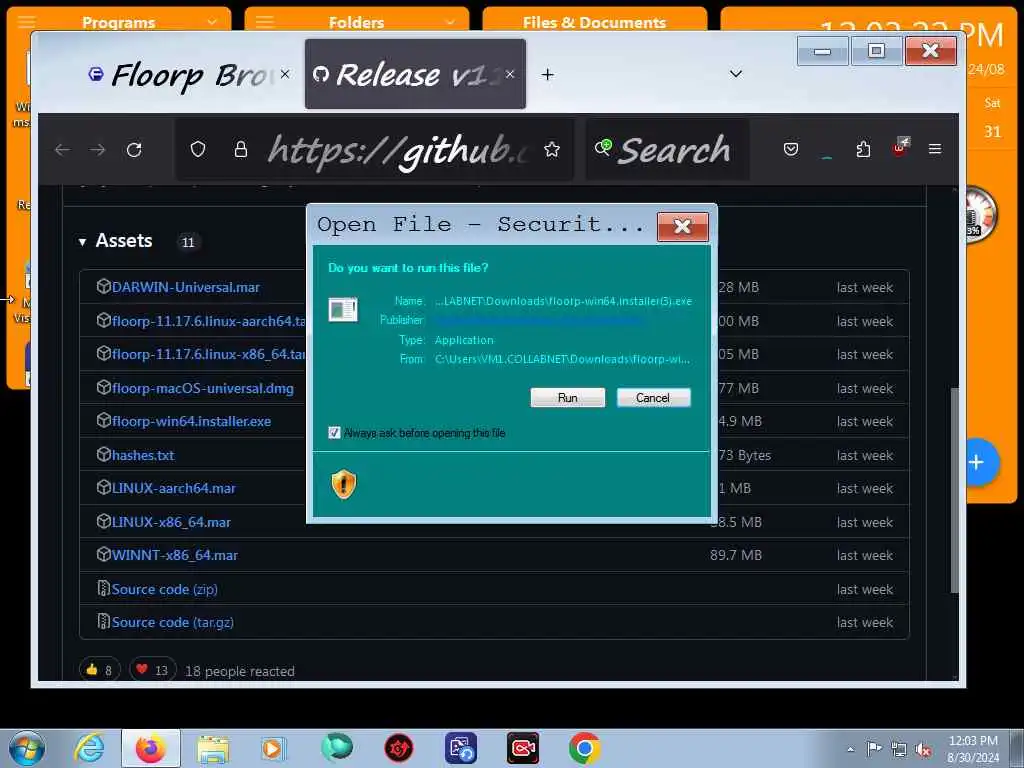This screenshot has width=1024, height=768.
Task: Open Google Chrome from taskbar
Action: 584,748
